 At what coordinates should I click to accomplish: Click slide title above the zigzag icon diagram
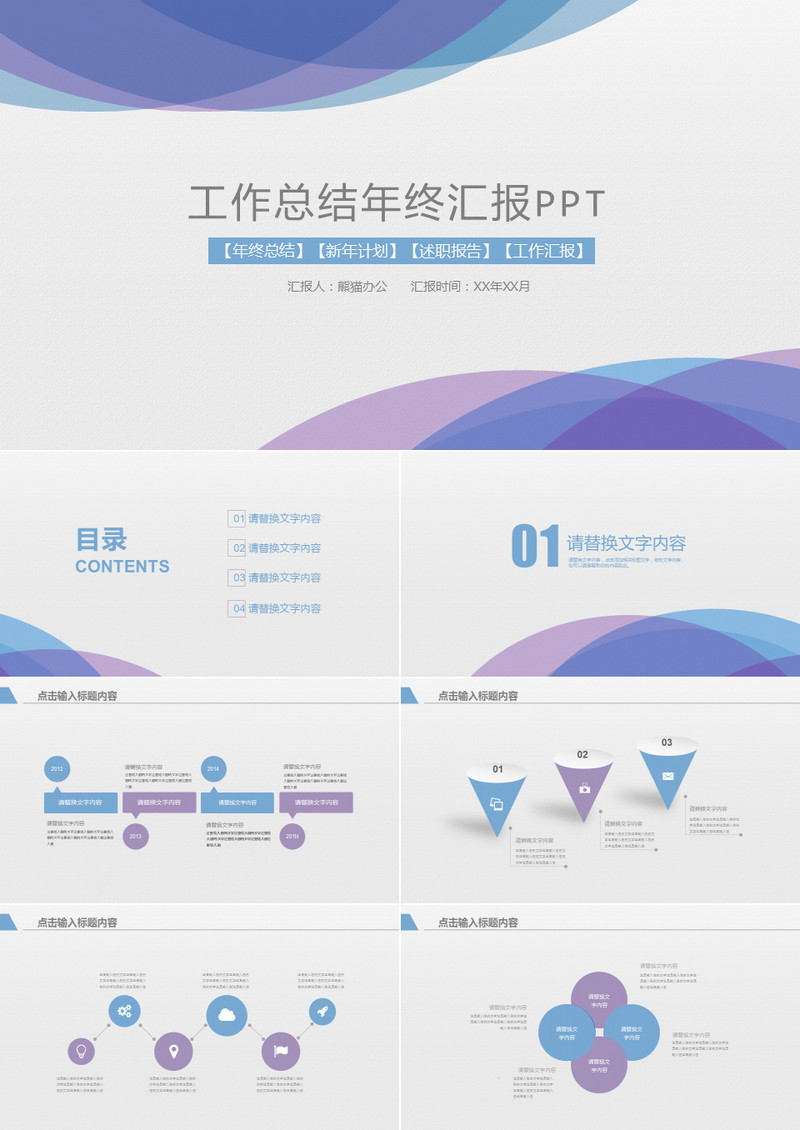[77, 922]
